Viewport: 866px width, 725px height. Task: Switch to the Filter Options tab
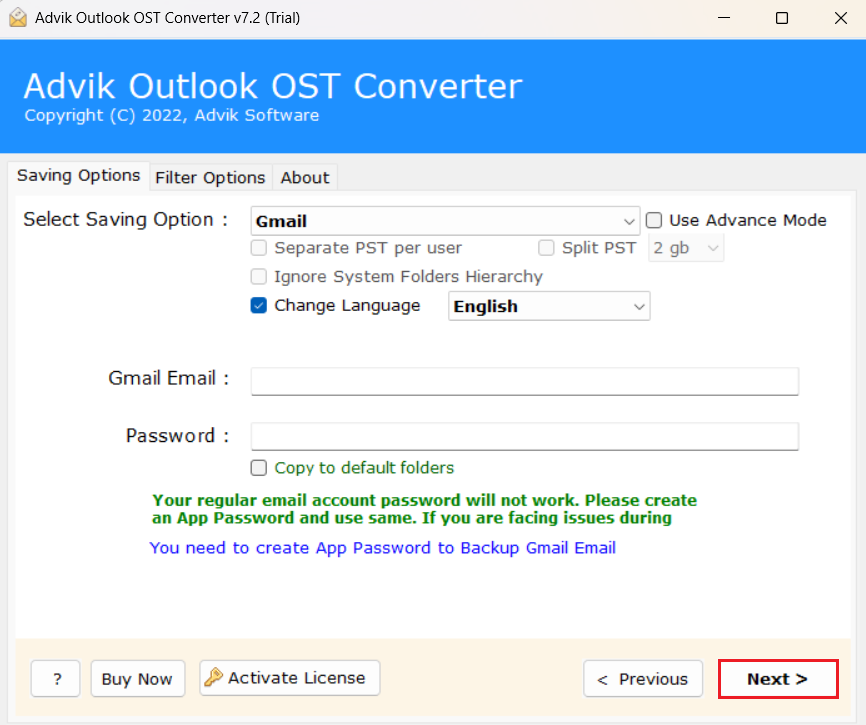pos(210,178)
